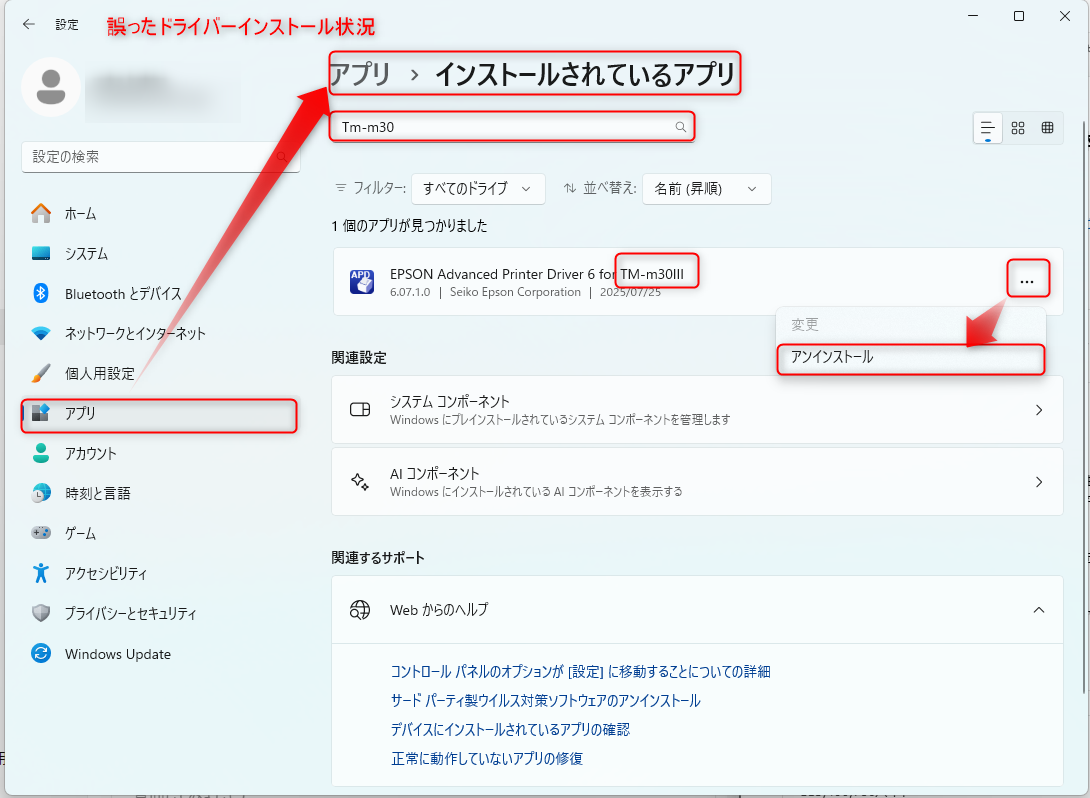Open link サード パーティ製ウイルス対策ソフトウェアのアンインストール
1090x798 pixels.
pyautogui.click(x=546, y=701)
